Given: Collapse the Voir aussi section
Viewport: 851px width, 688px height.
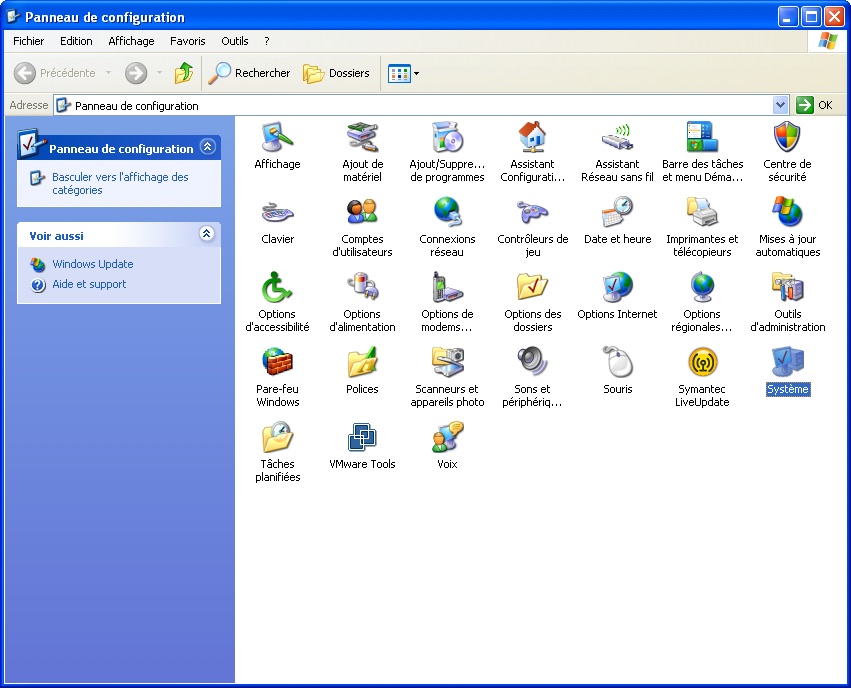Looking at the screenshot, I should pos(207,234).
